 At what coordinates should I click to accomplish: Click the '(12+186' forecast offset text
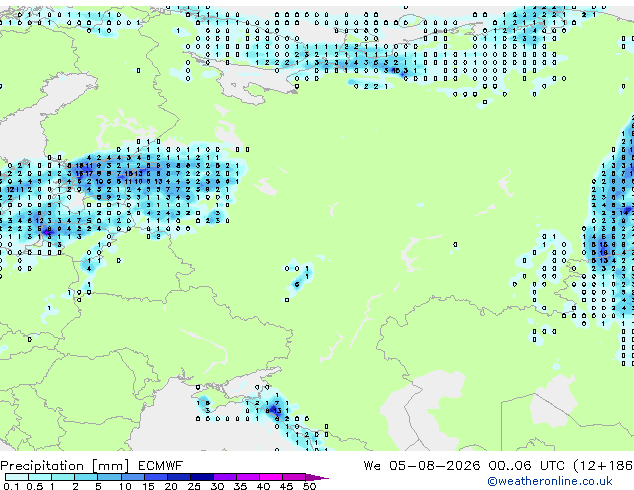[x=603, y=466]
